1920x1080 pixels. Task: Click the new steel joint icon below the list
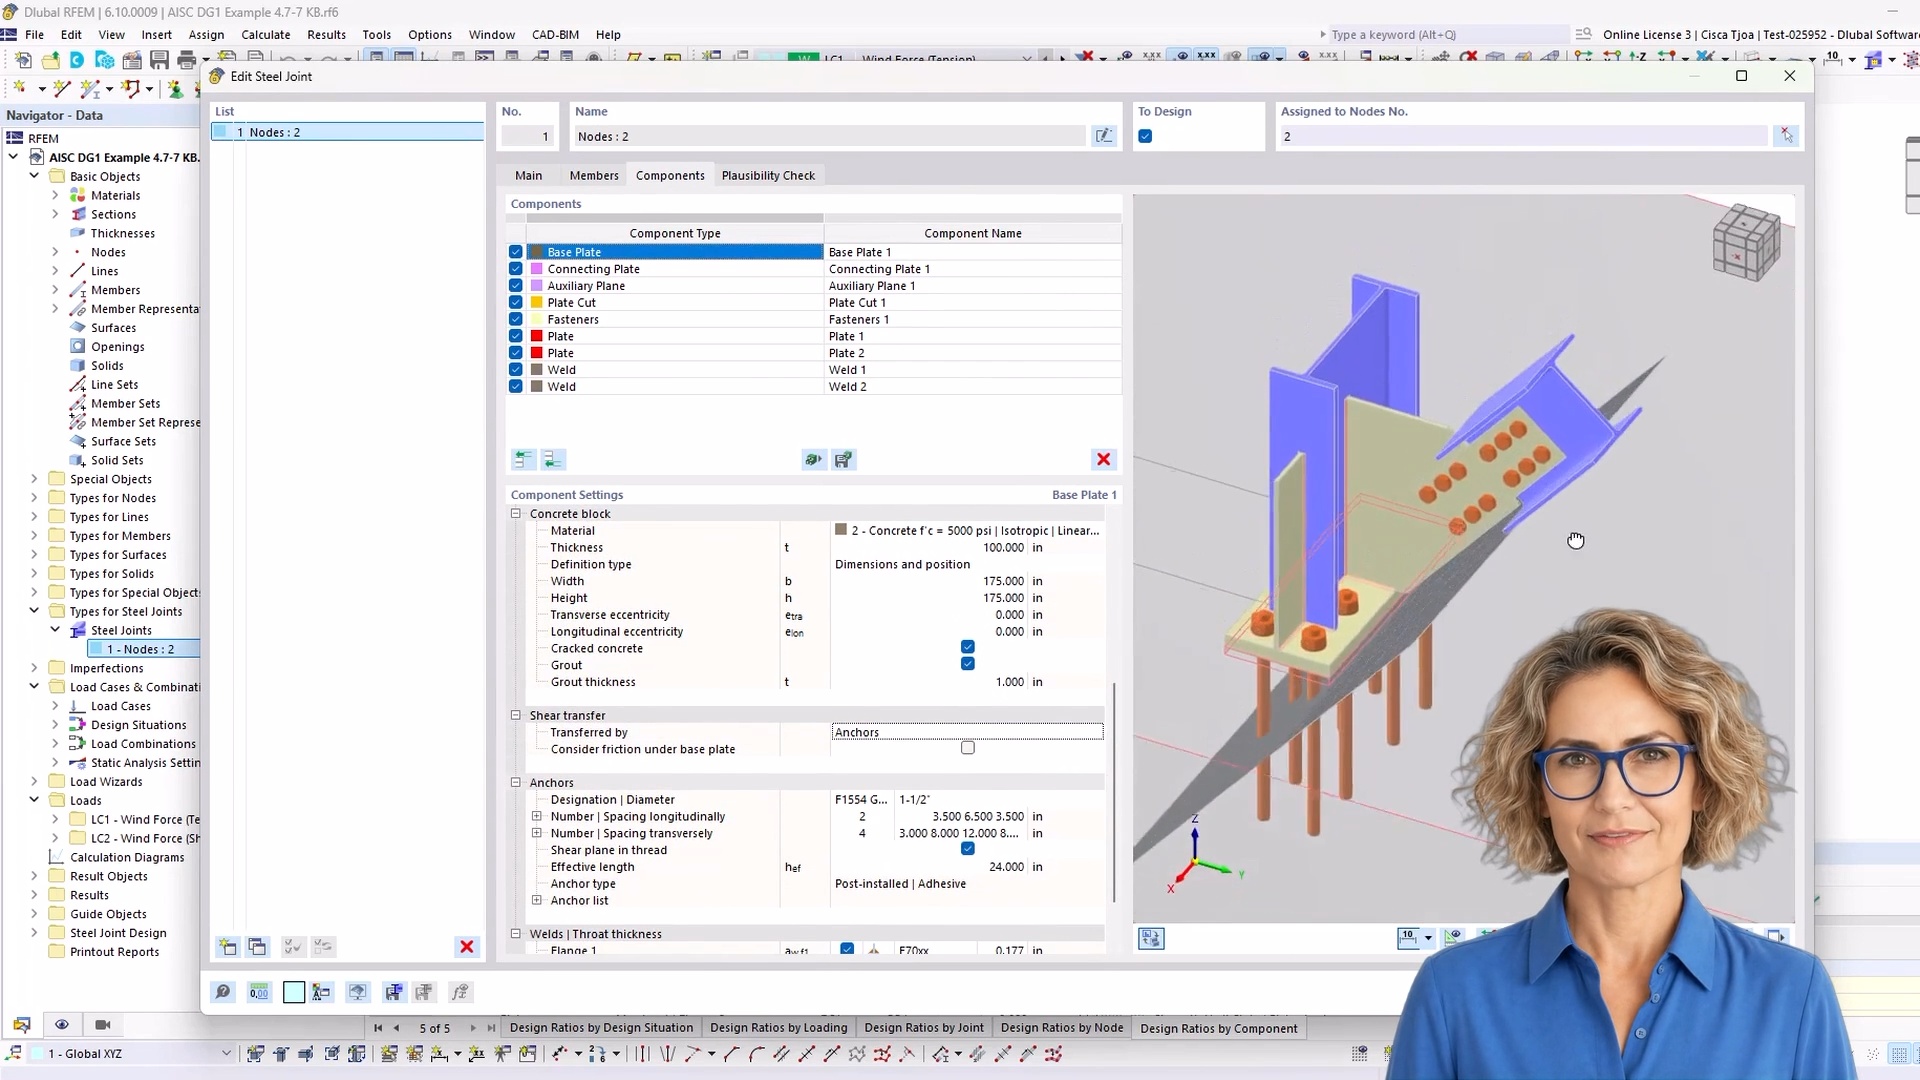[228, 946]
